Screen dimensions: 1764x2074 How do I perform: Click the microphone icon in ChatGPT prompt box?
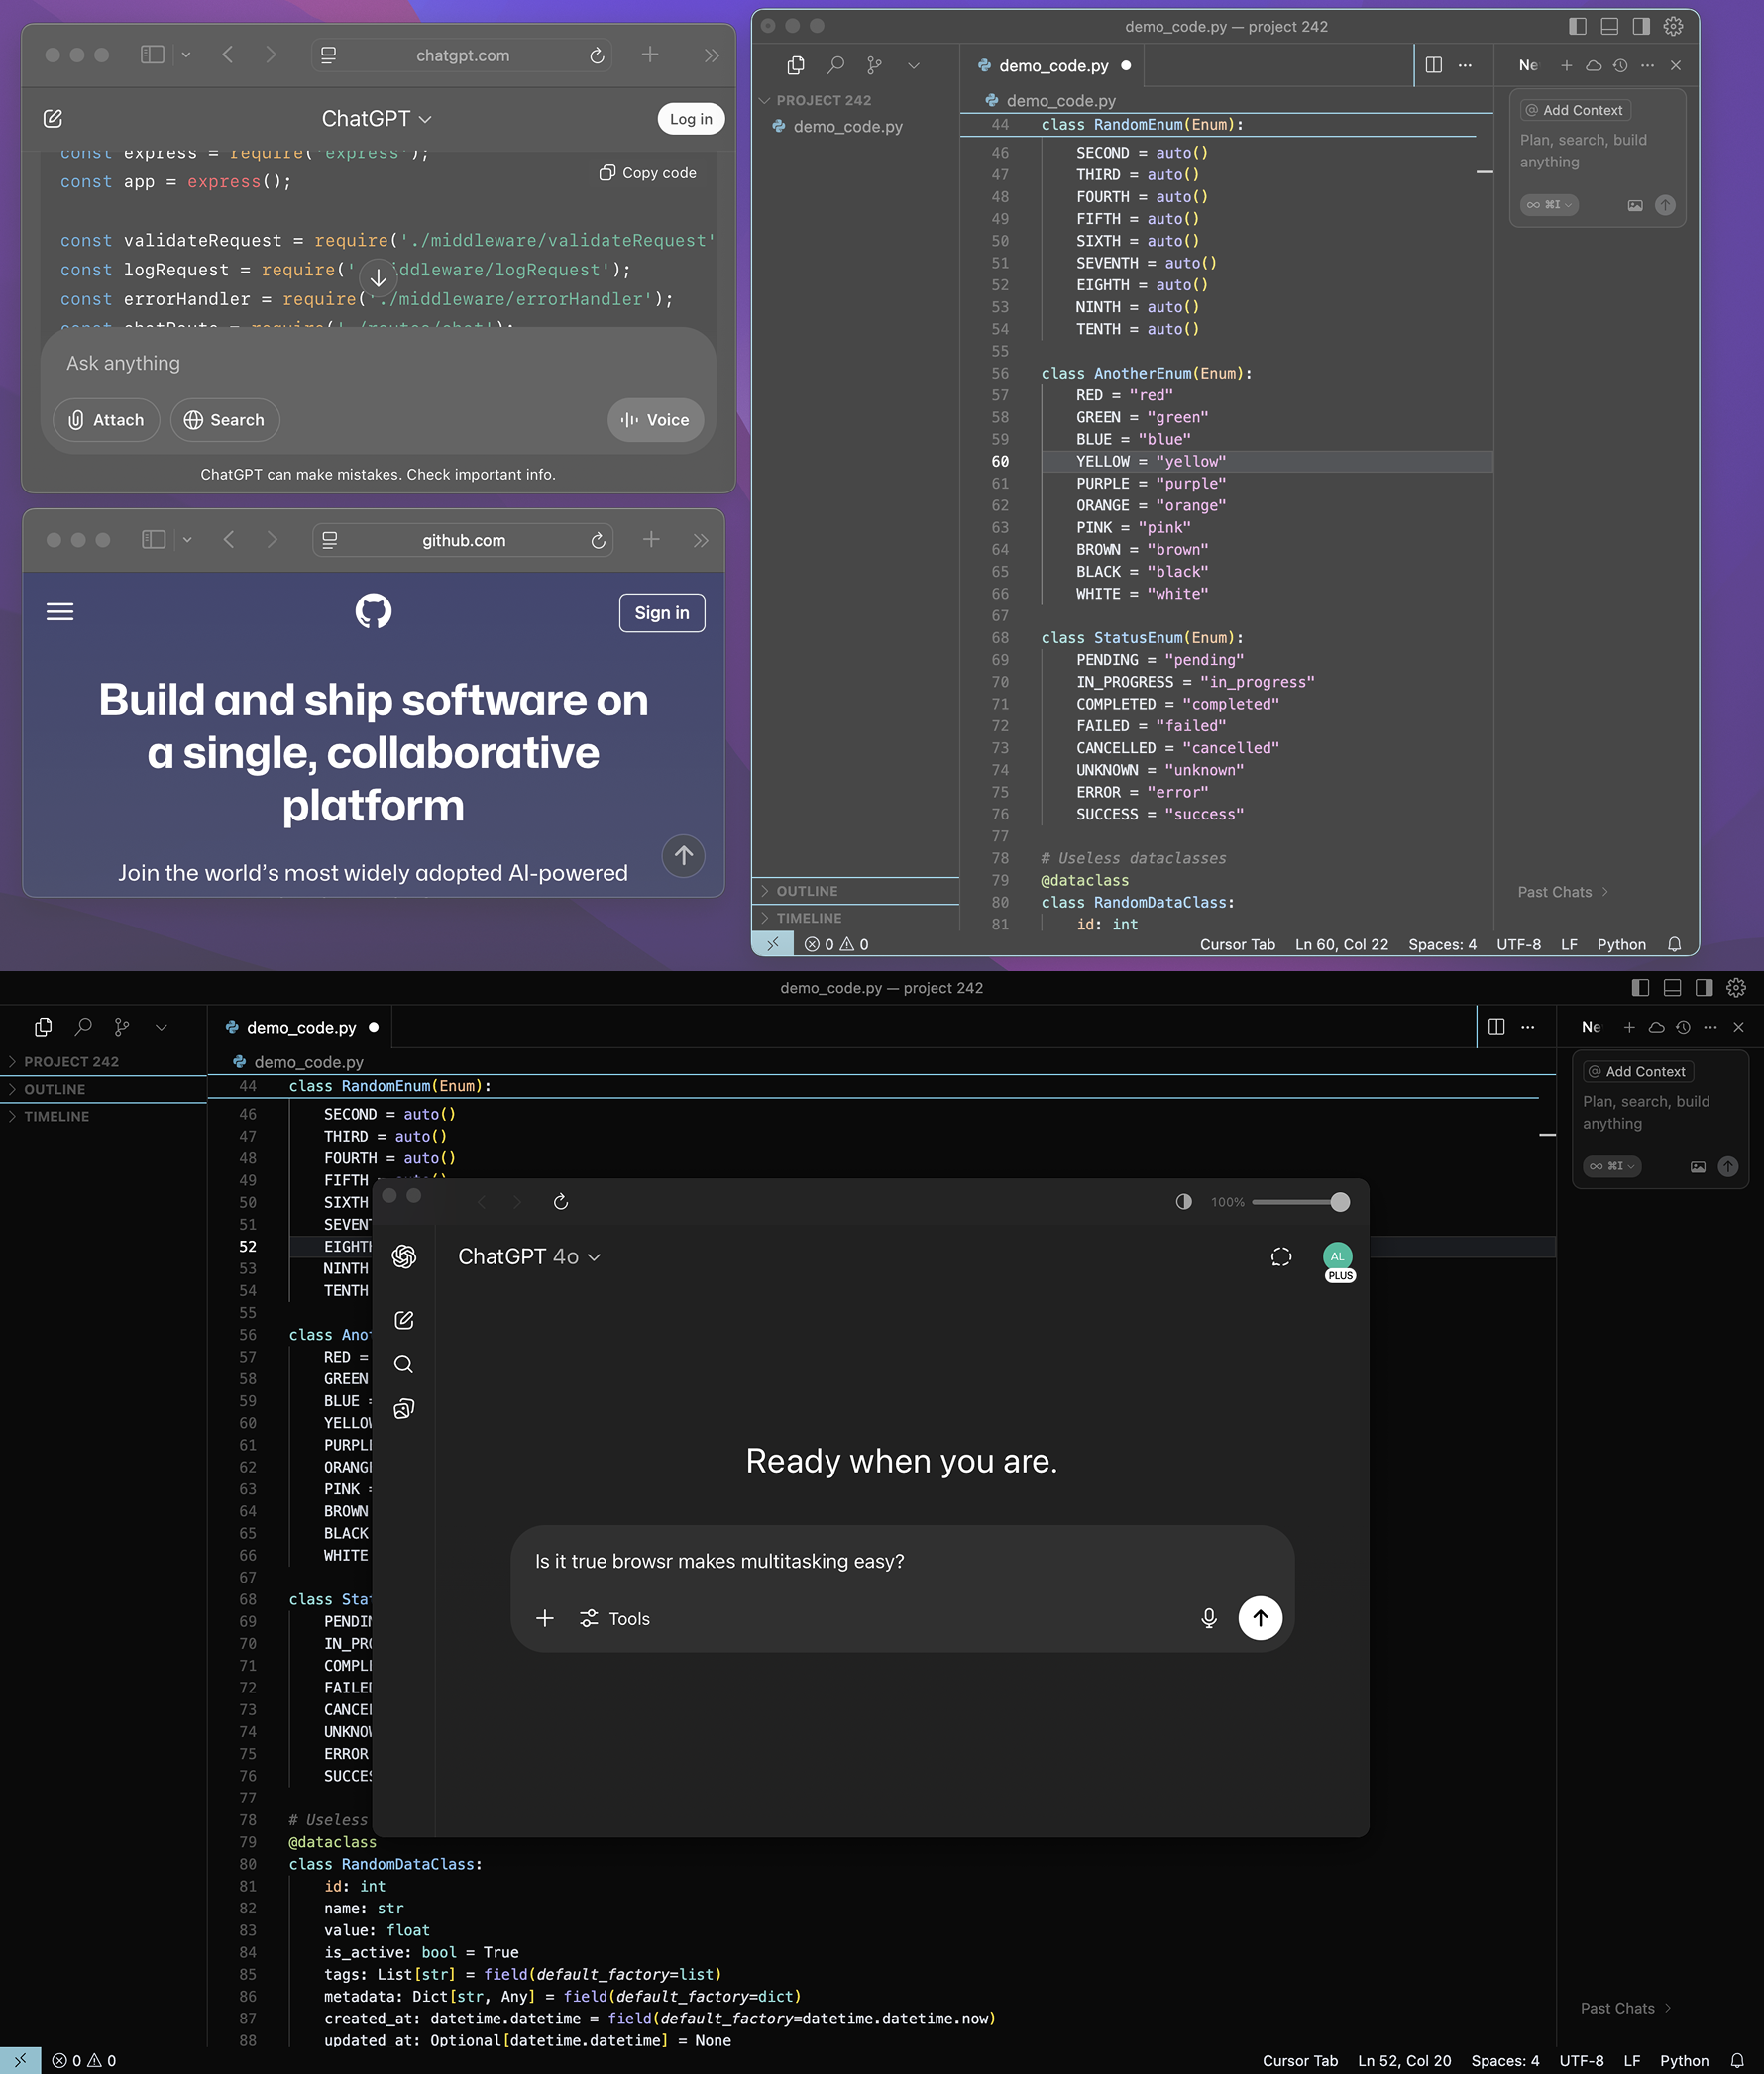(x=1208, y=1618)
